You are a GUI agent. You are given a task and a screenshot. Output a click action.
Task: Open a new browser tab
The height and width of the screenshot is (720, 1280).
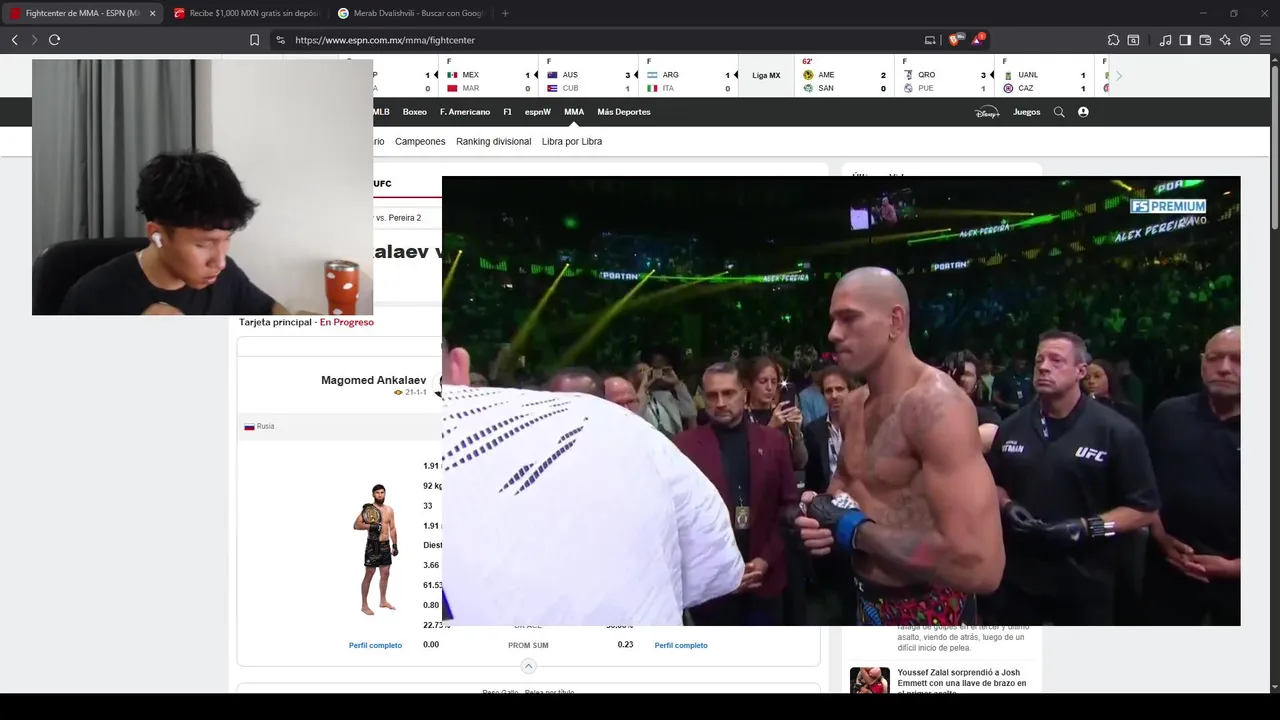point(505,13)
